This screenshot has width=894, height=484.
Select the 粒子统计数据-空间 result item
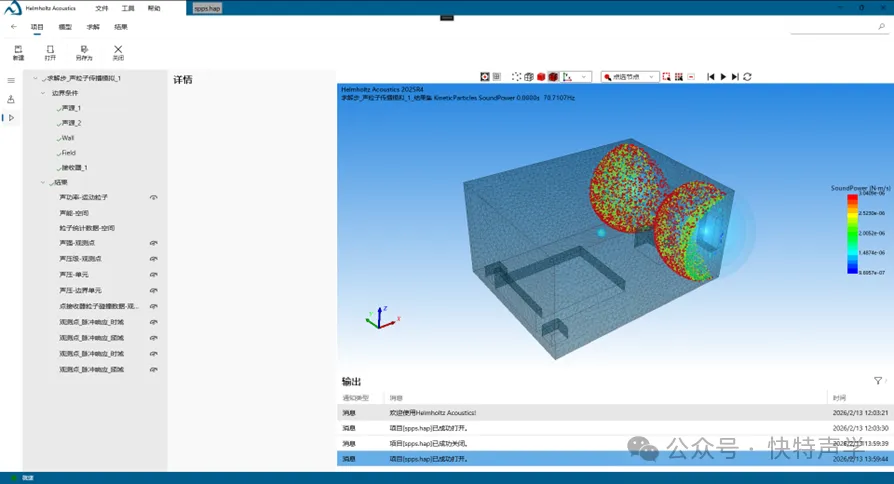click(x=87, y=228)
